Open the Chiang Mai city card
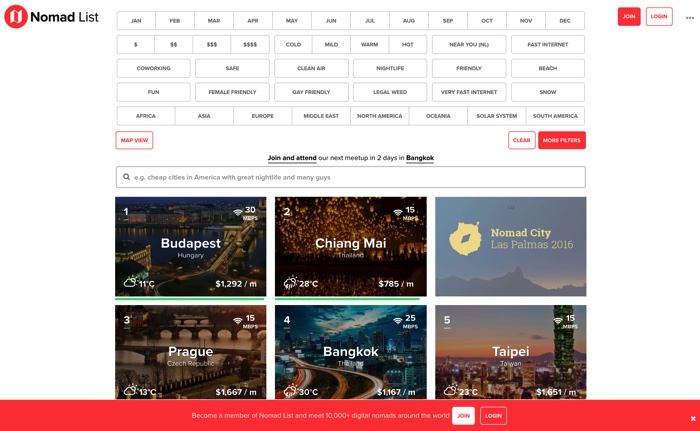700x431 pixels. (350, 247)
